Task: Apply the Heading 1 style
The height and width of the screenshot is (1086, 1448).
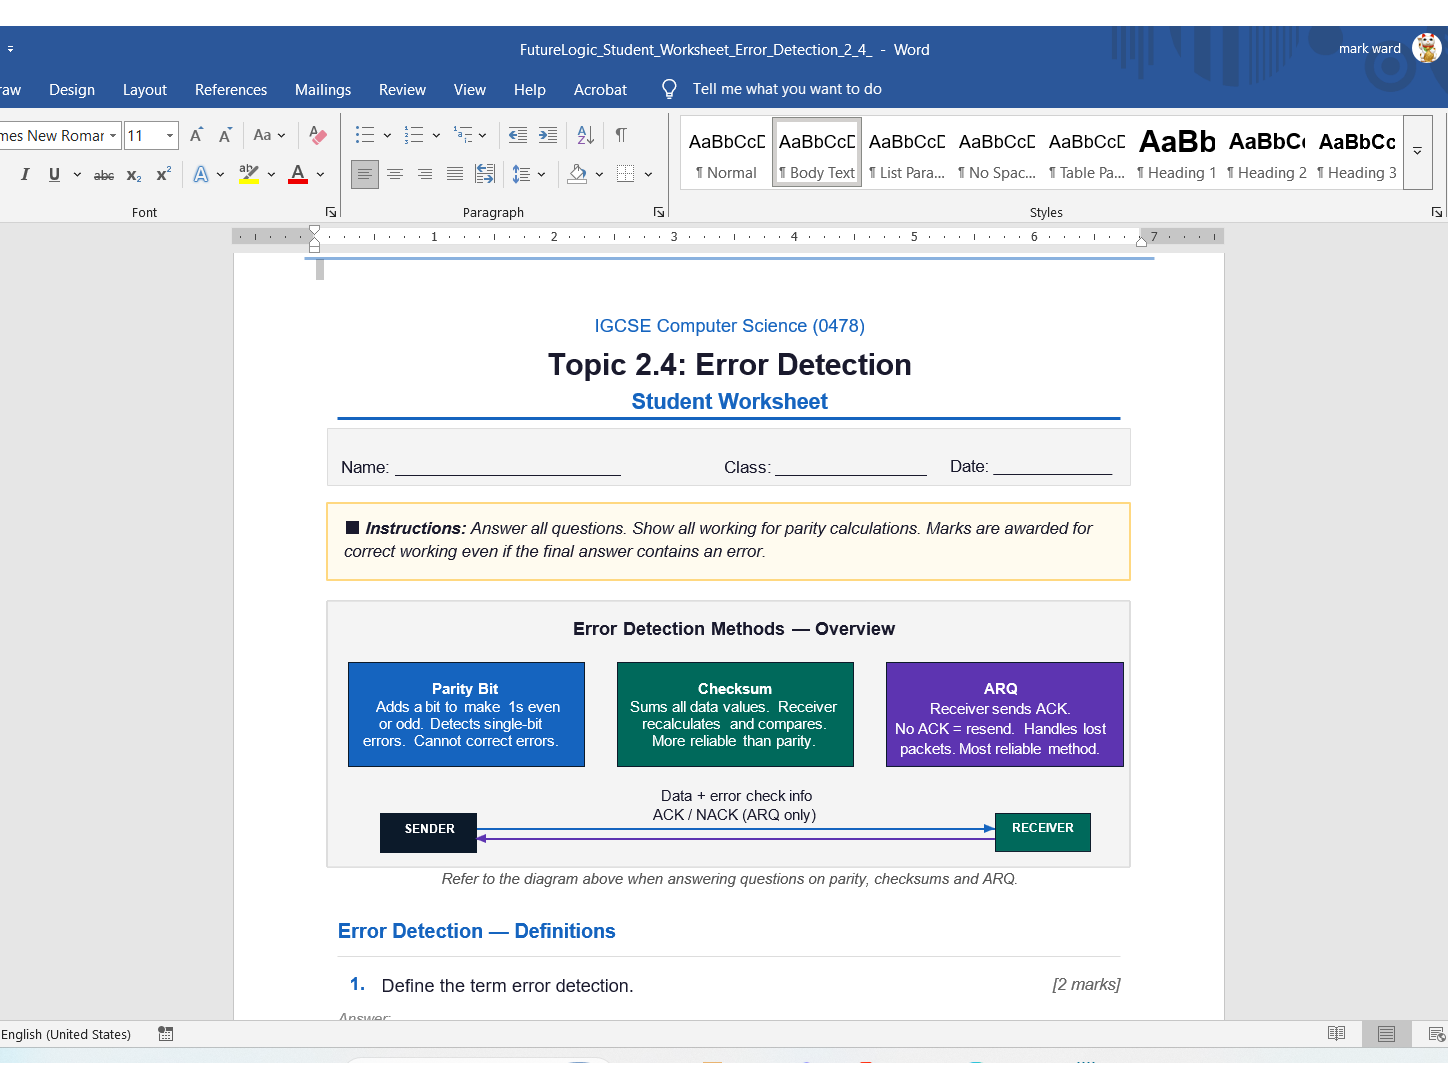Action: pos(1177,153)
